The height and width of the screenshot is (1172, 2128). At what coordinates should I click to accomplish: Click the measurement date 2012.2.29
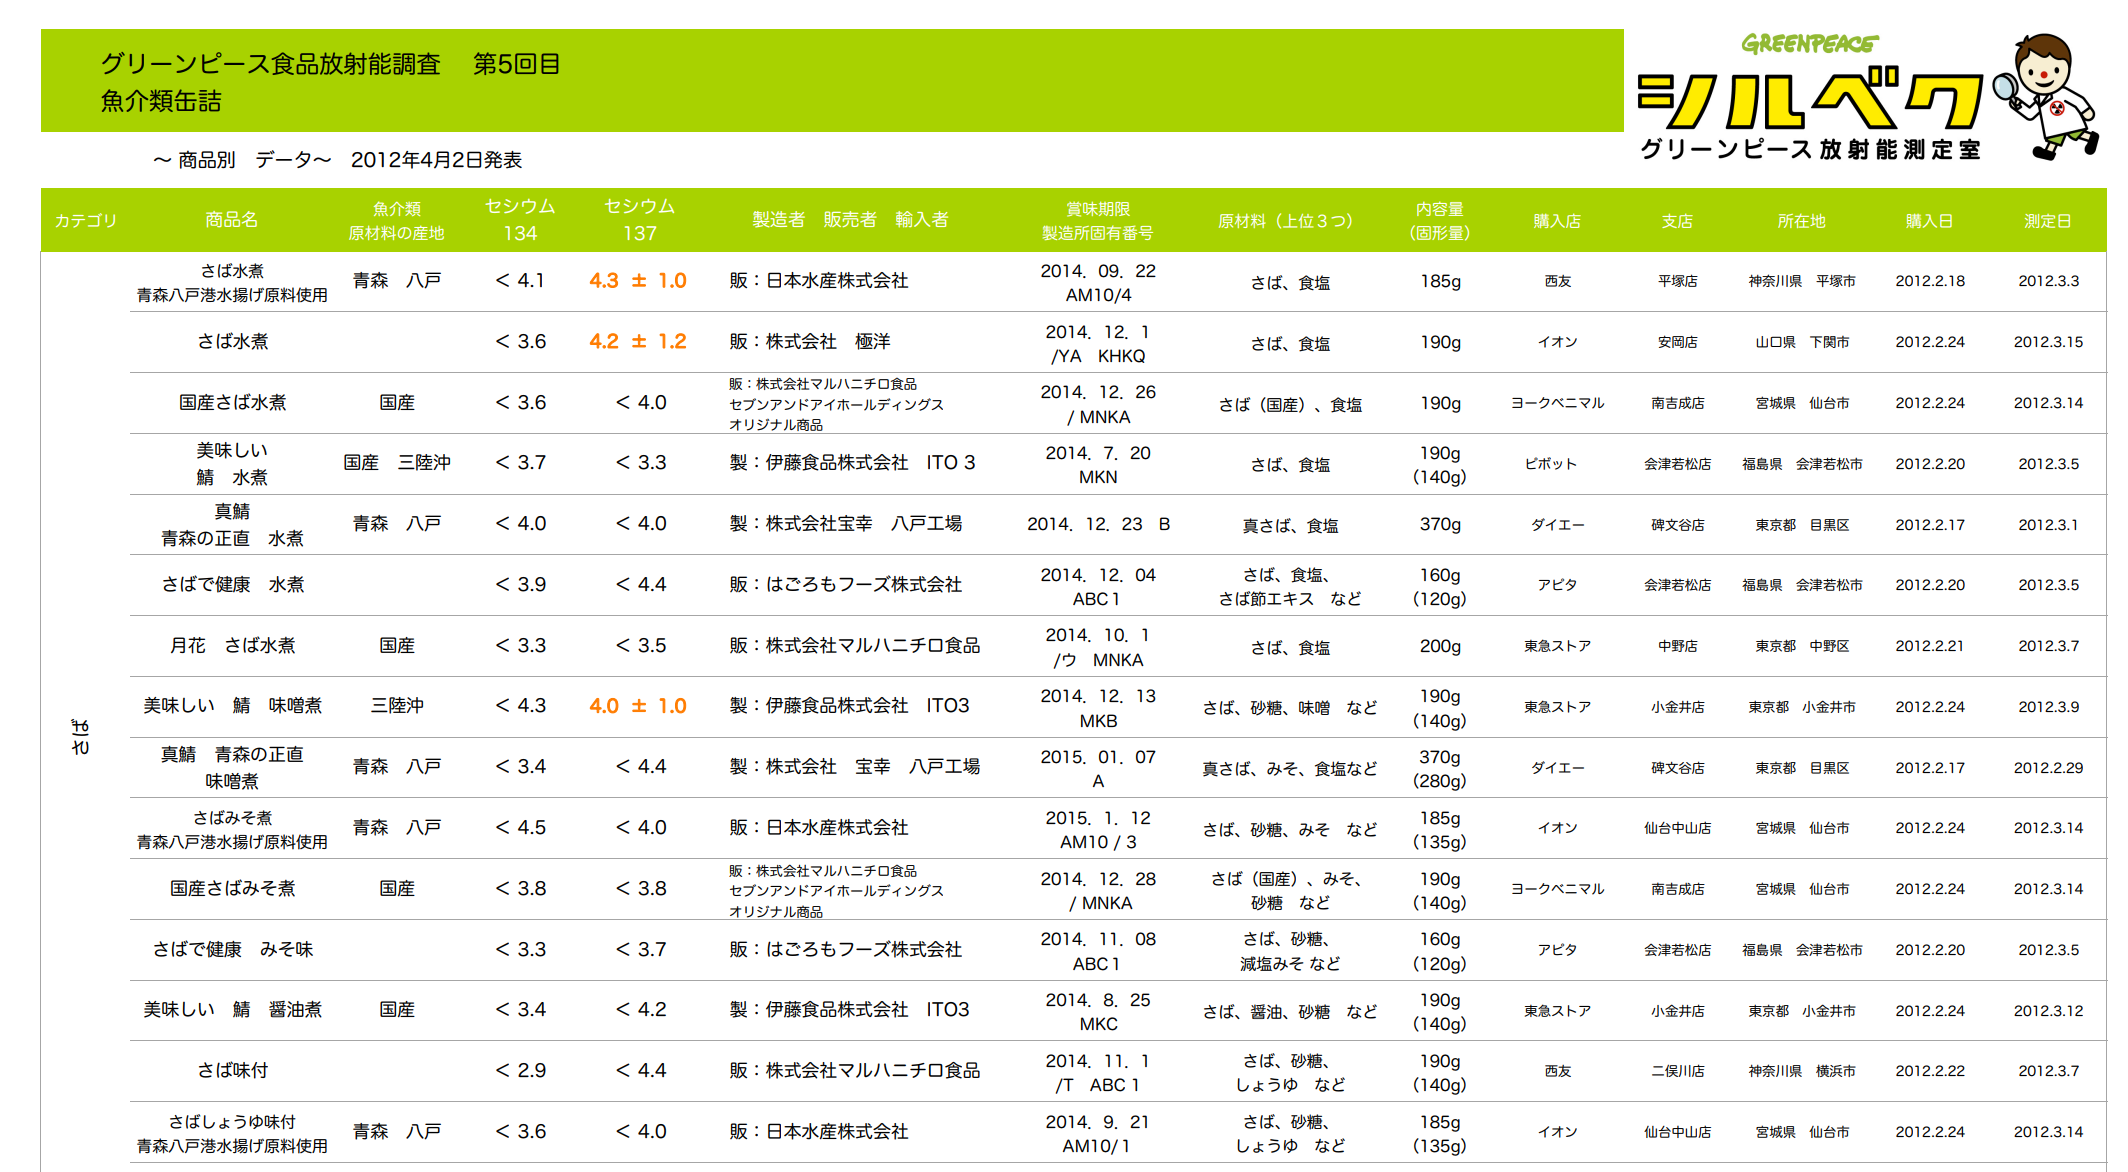point(2048,768)
